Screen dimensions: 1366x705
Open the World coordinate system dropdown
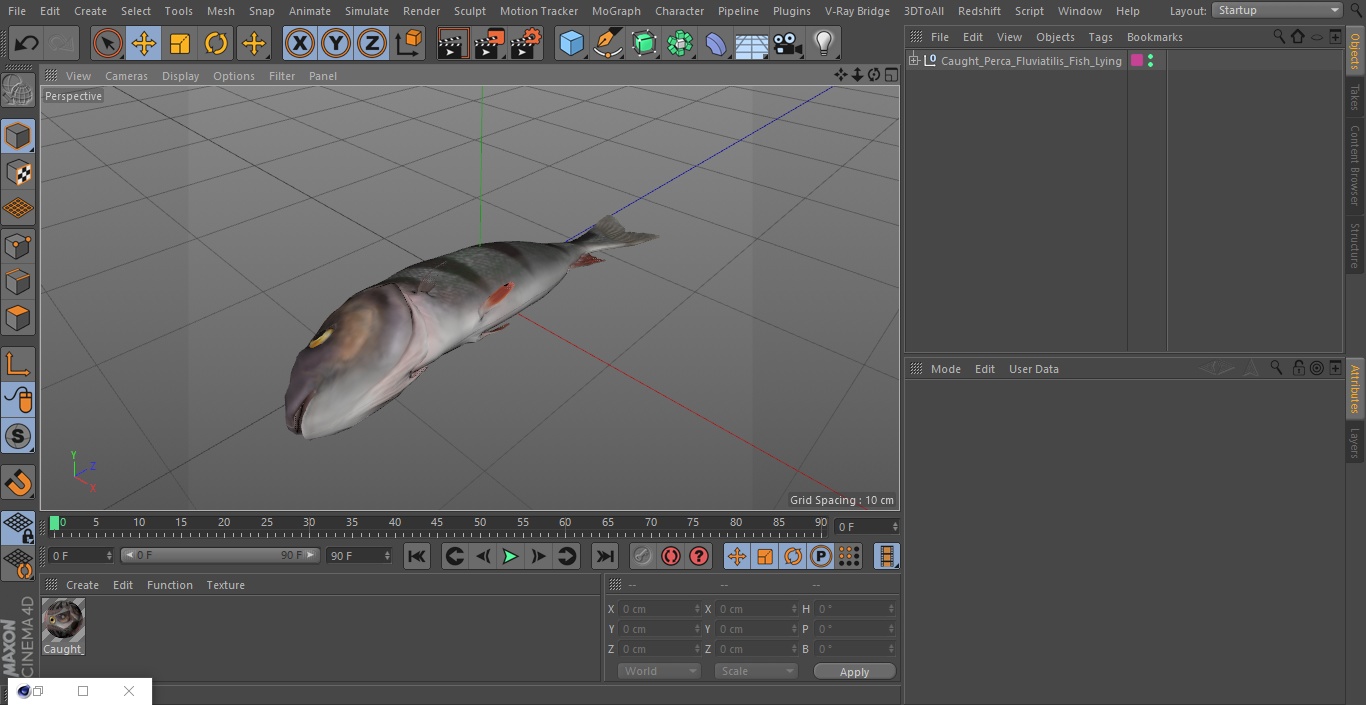659,671
